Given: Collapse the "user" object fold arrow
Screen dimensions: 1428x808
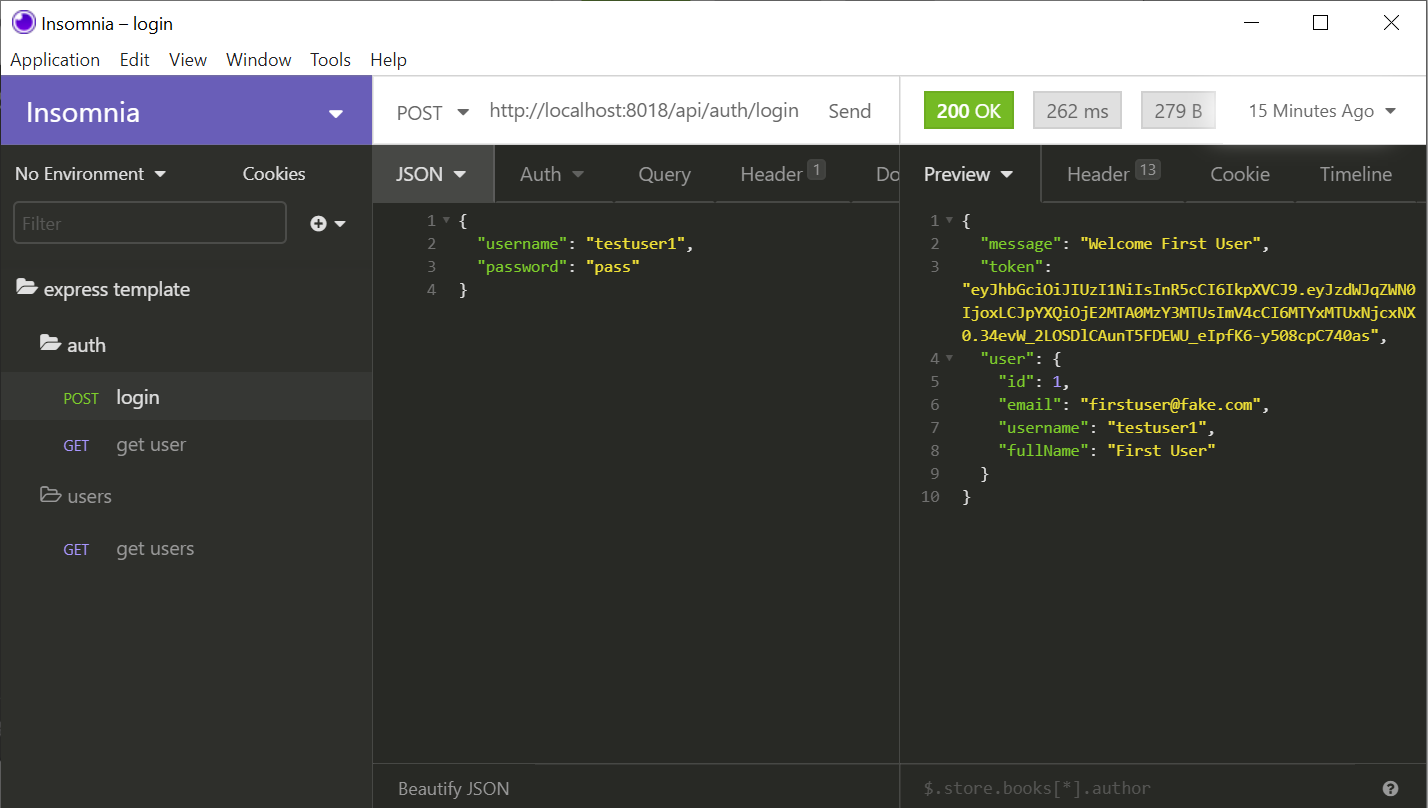Looking at the screenshot, I should pyautogui.click(x=949, y=359).
